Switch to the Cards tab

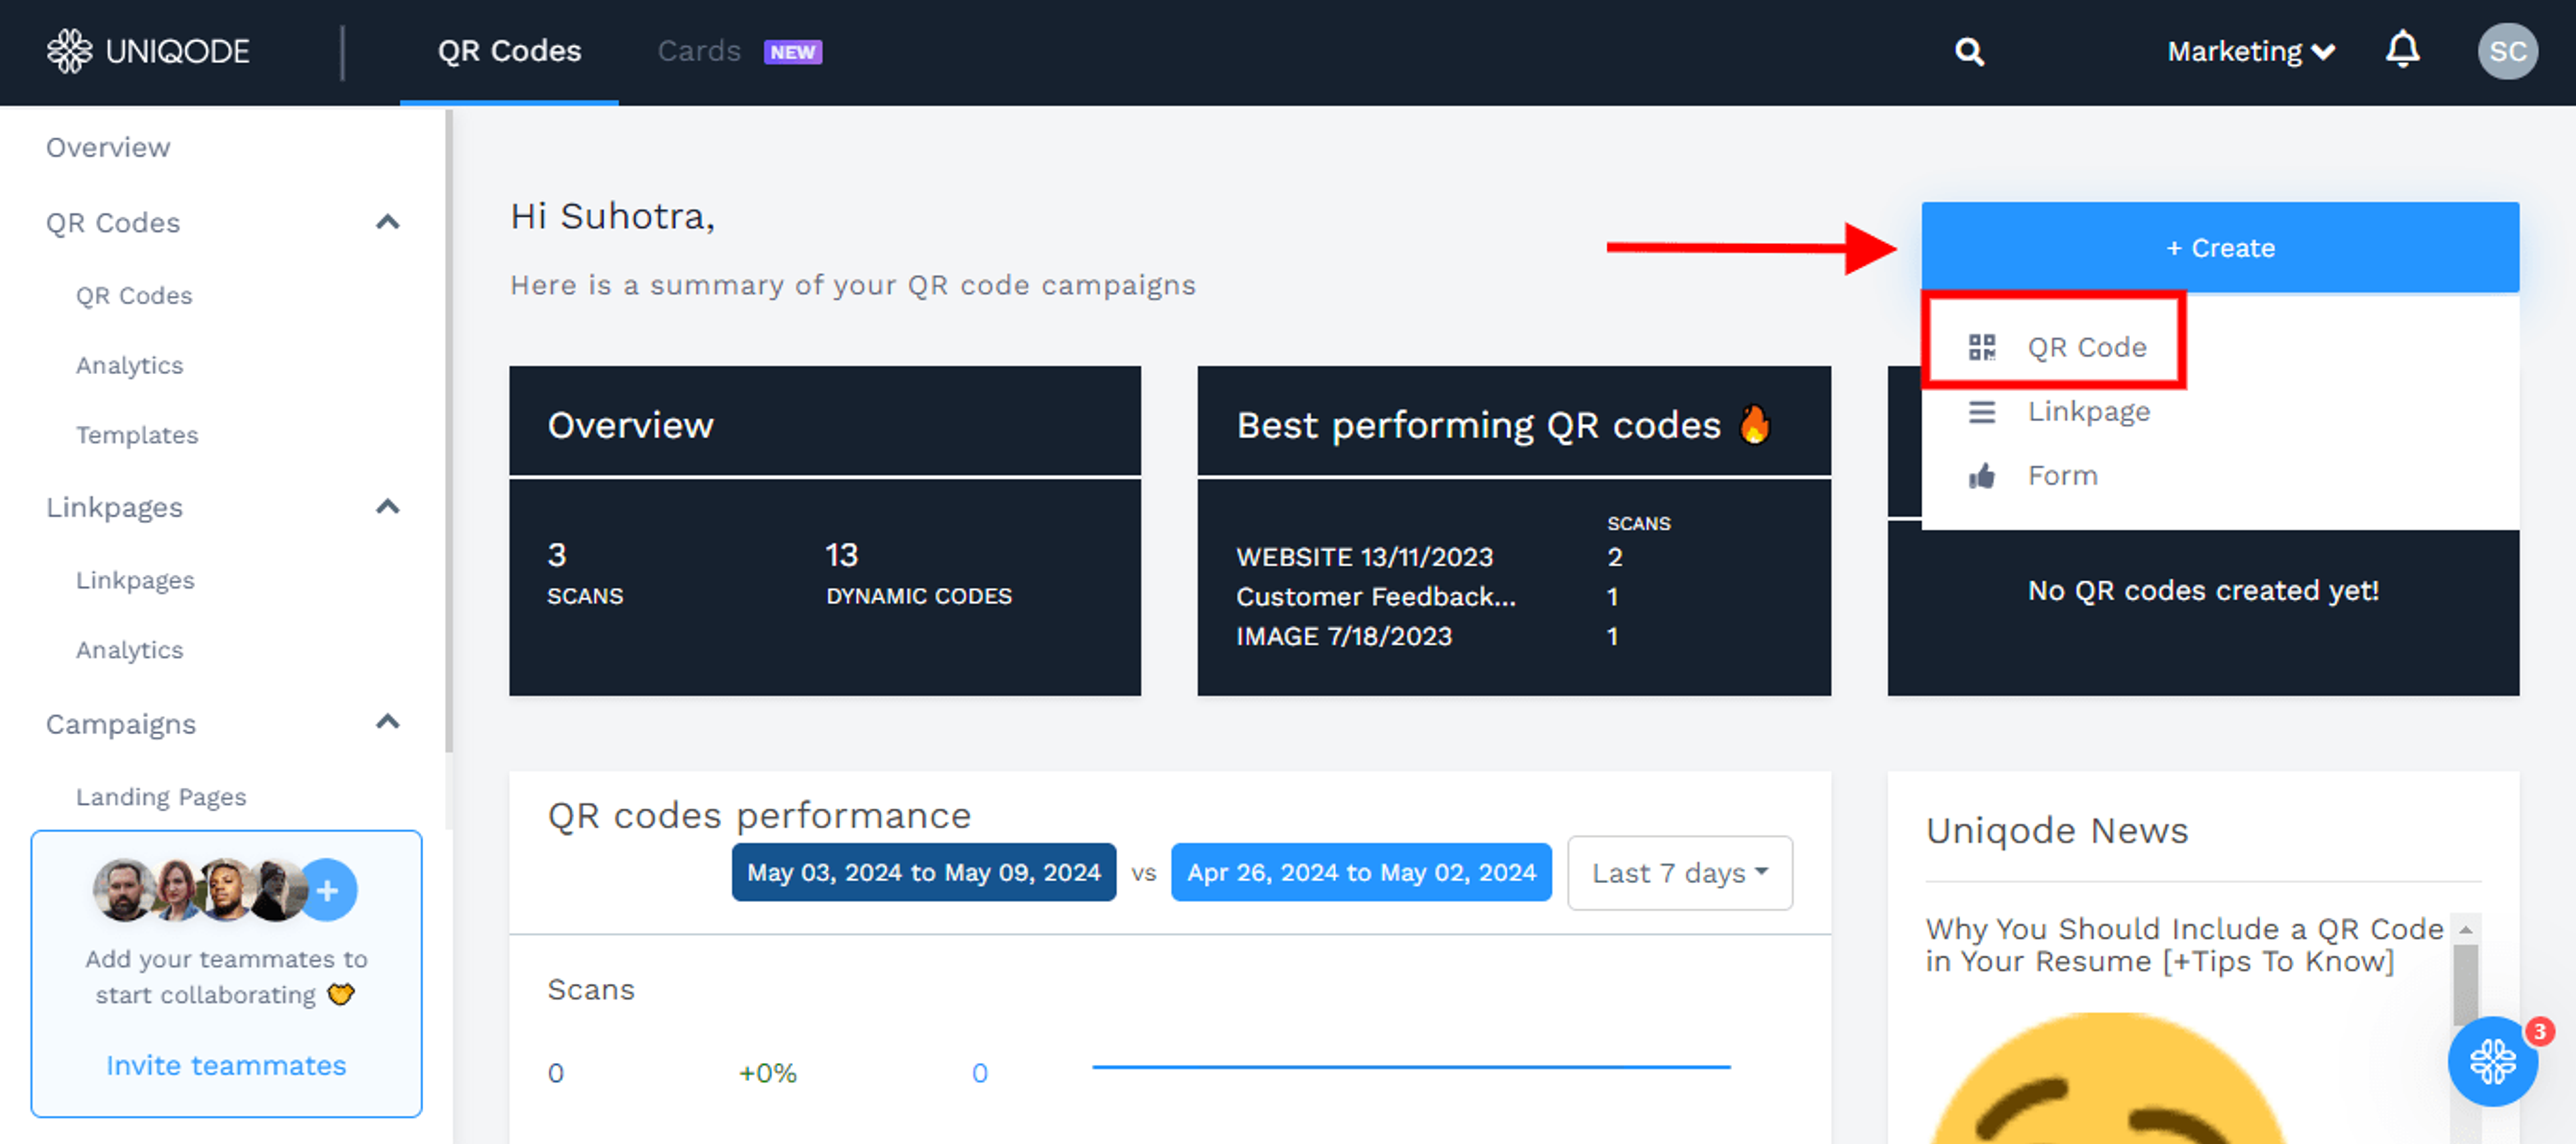699,51
